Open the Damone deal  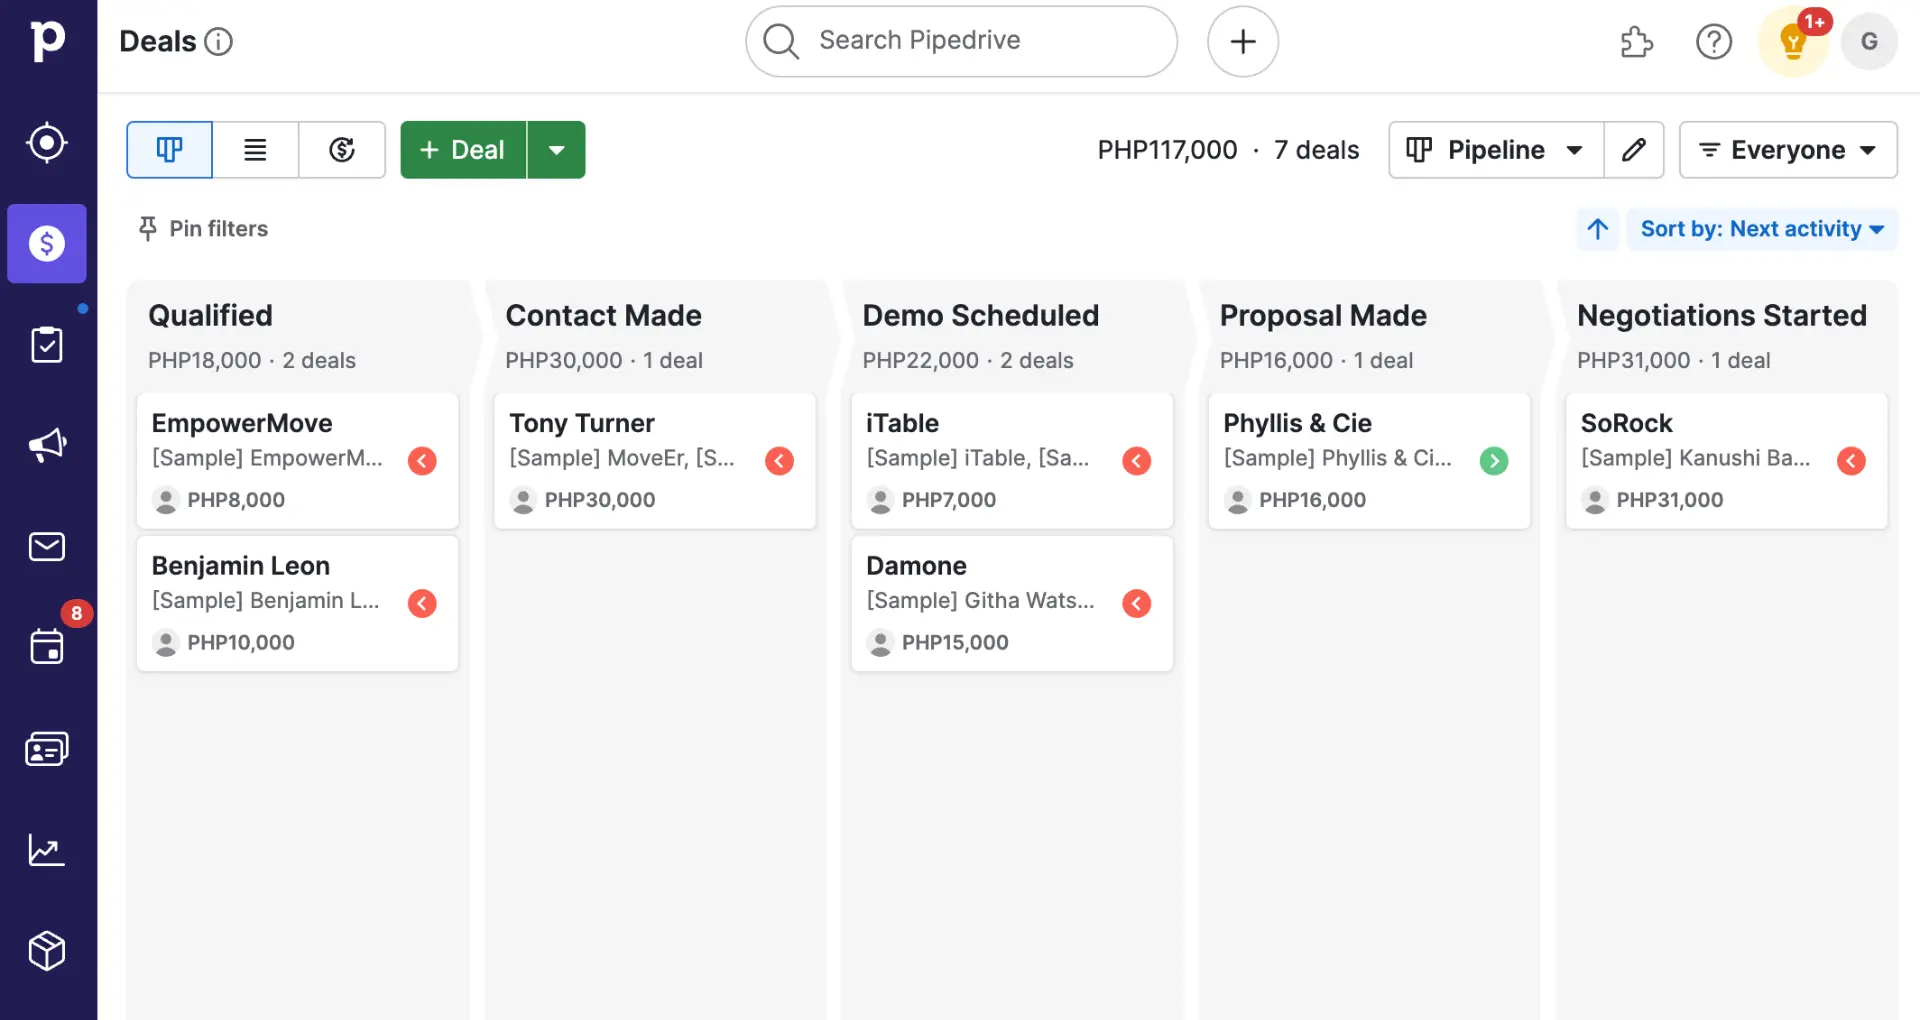pyautogui.click(x=1011, y=603)
